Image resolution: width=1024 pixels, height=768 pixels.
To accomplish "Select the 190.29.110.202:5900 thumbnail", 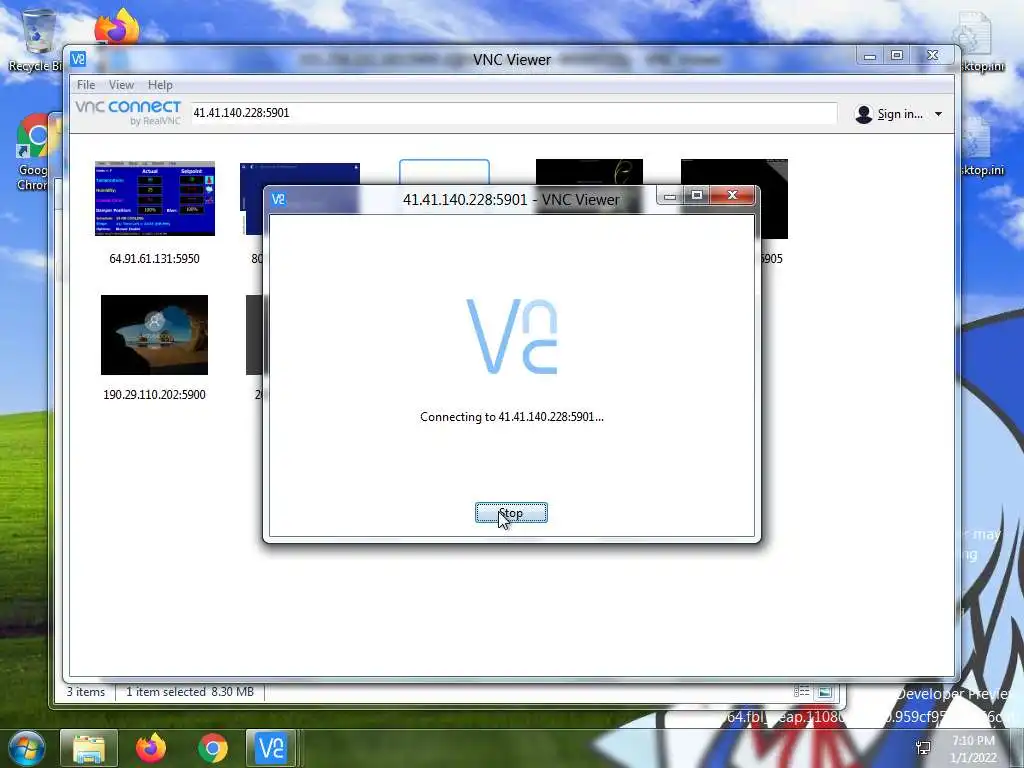I will pos(154,335).
